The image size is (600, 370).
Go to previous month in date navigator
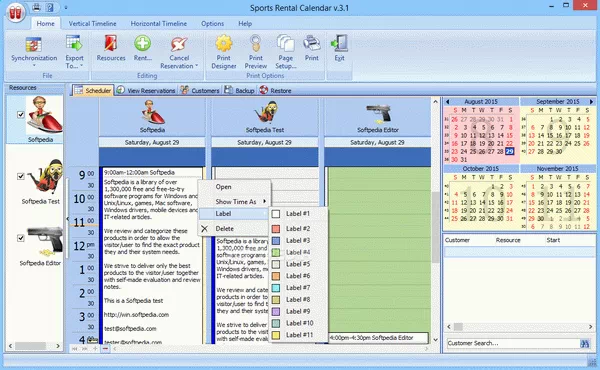coord(448,102)
